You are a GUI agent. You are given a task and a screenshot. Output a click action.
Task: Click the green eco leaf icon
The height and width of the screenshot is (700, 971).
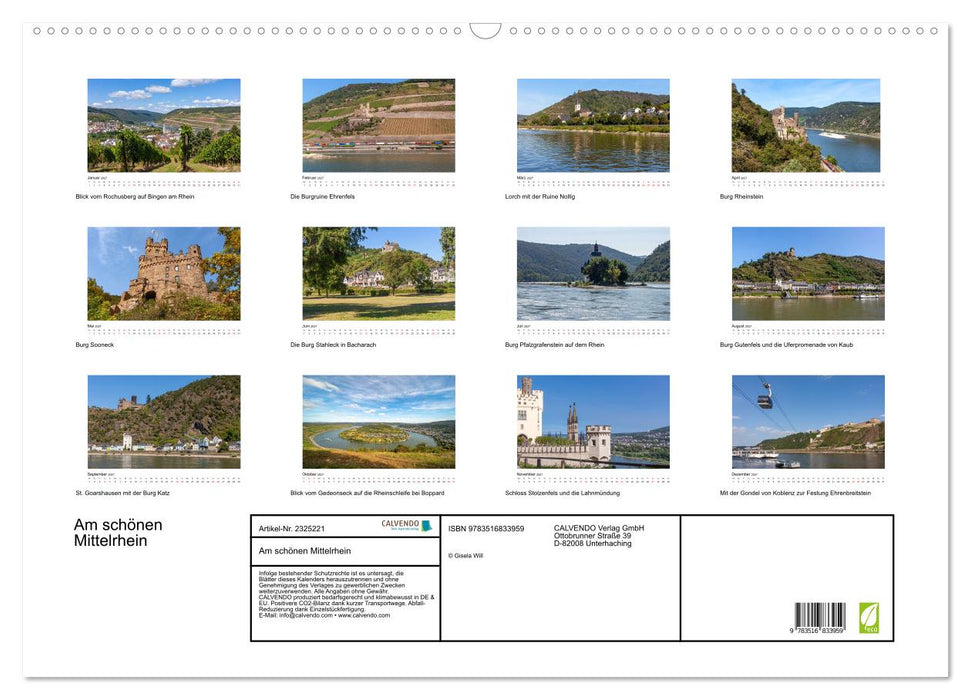coord(869,618)
